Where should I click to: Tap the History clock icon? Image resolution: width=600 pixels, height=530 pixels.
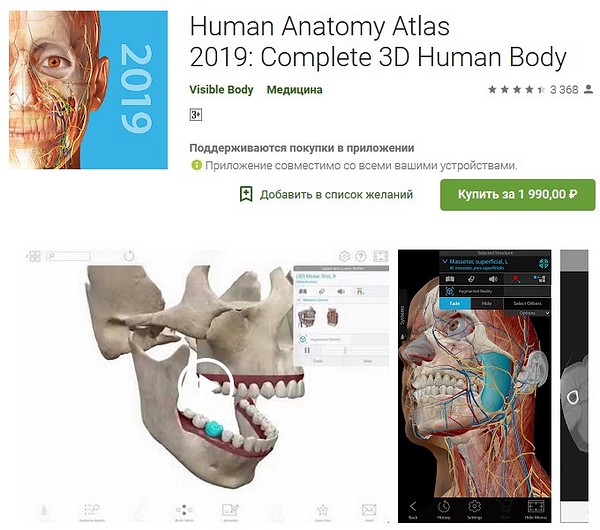(444, 506)
